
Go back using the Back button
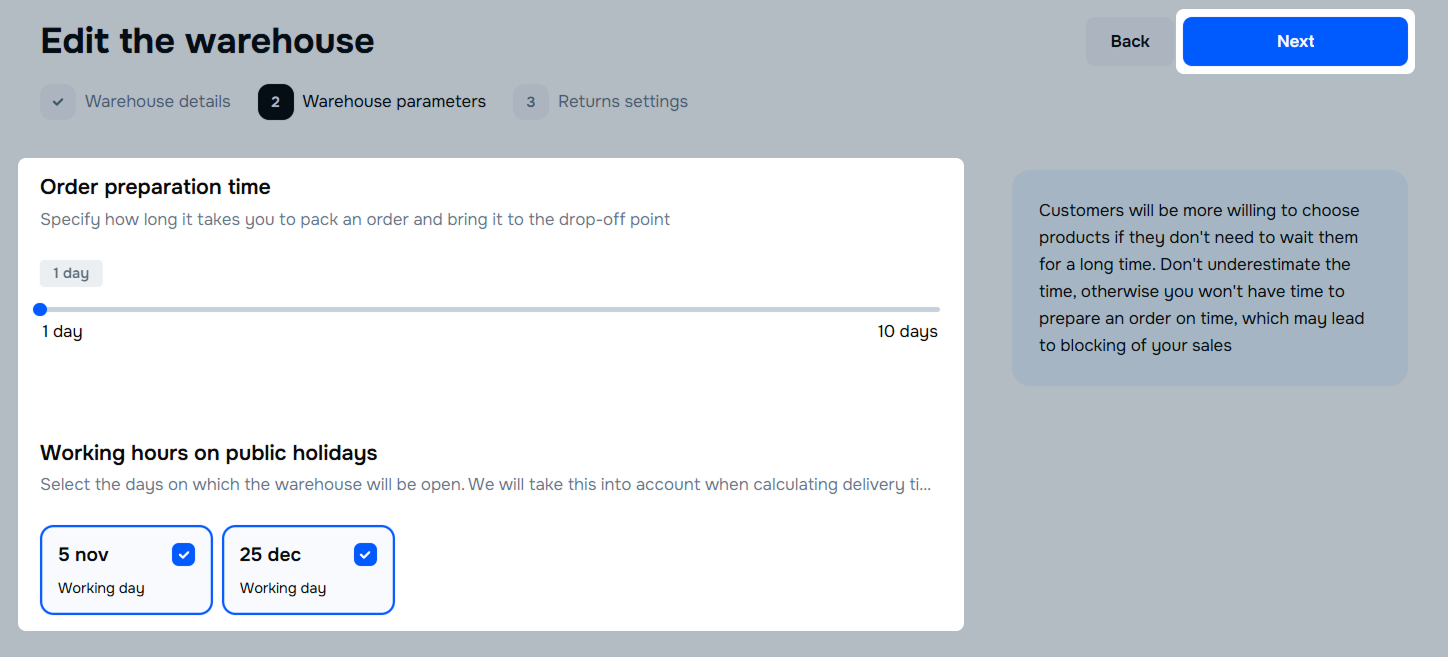(1129, 41)
